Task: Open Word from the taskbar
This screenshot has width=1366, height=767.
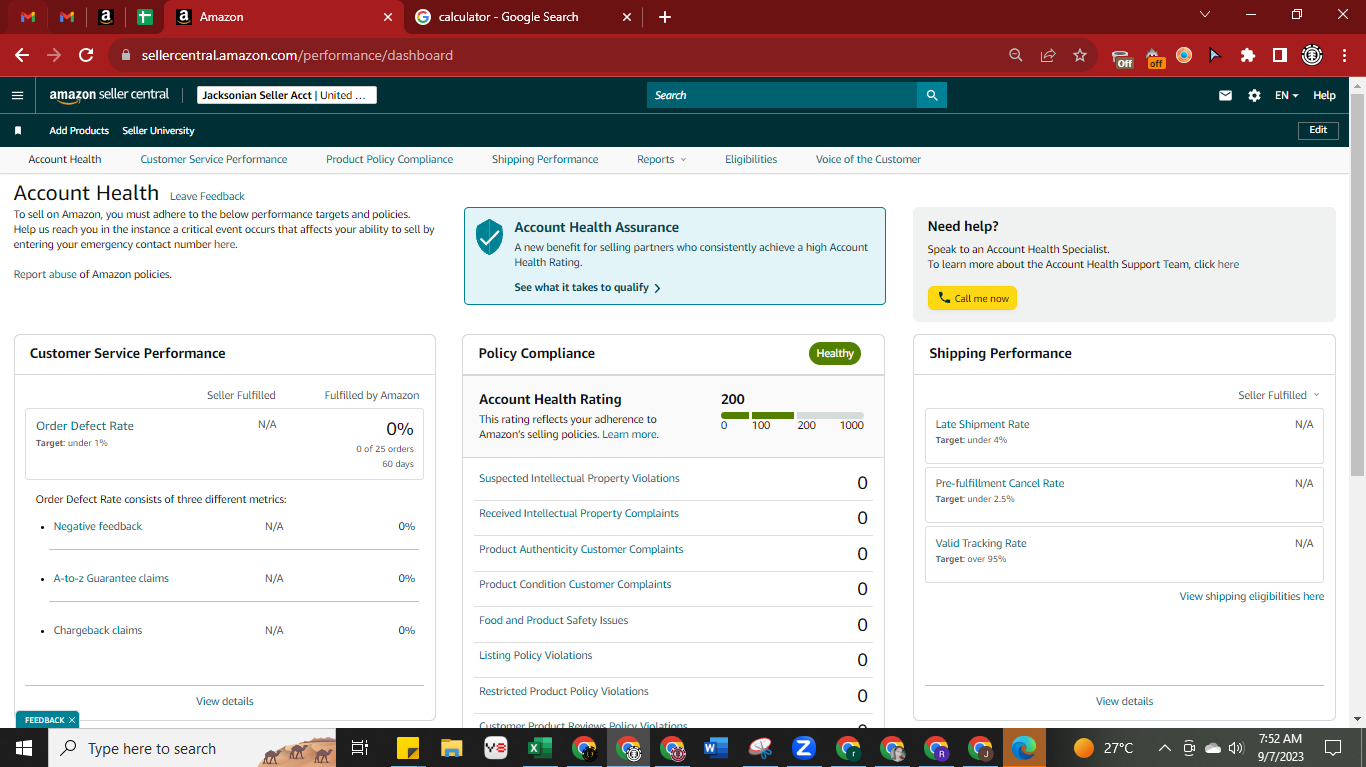Action: tap(715, 748)
